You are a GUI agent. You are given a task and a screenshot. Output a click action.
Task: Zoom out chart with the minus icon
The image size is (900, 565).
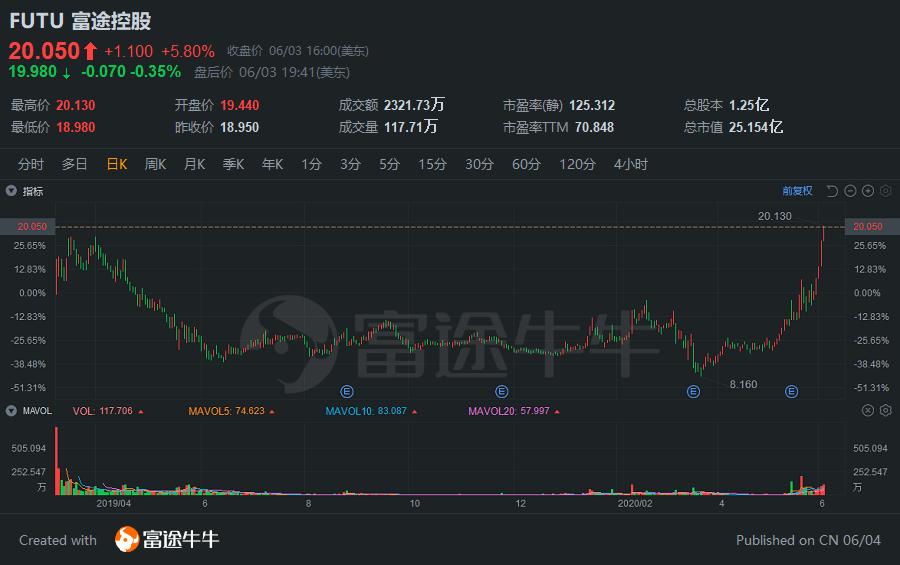tap(850, 191)
